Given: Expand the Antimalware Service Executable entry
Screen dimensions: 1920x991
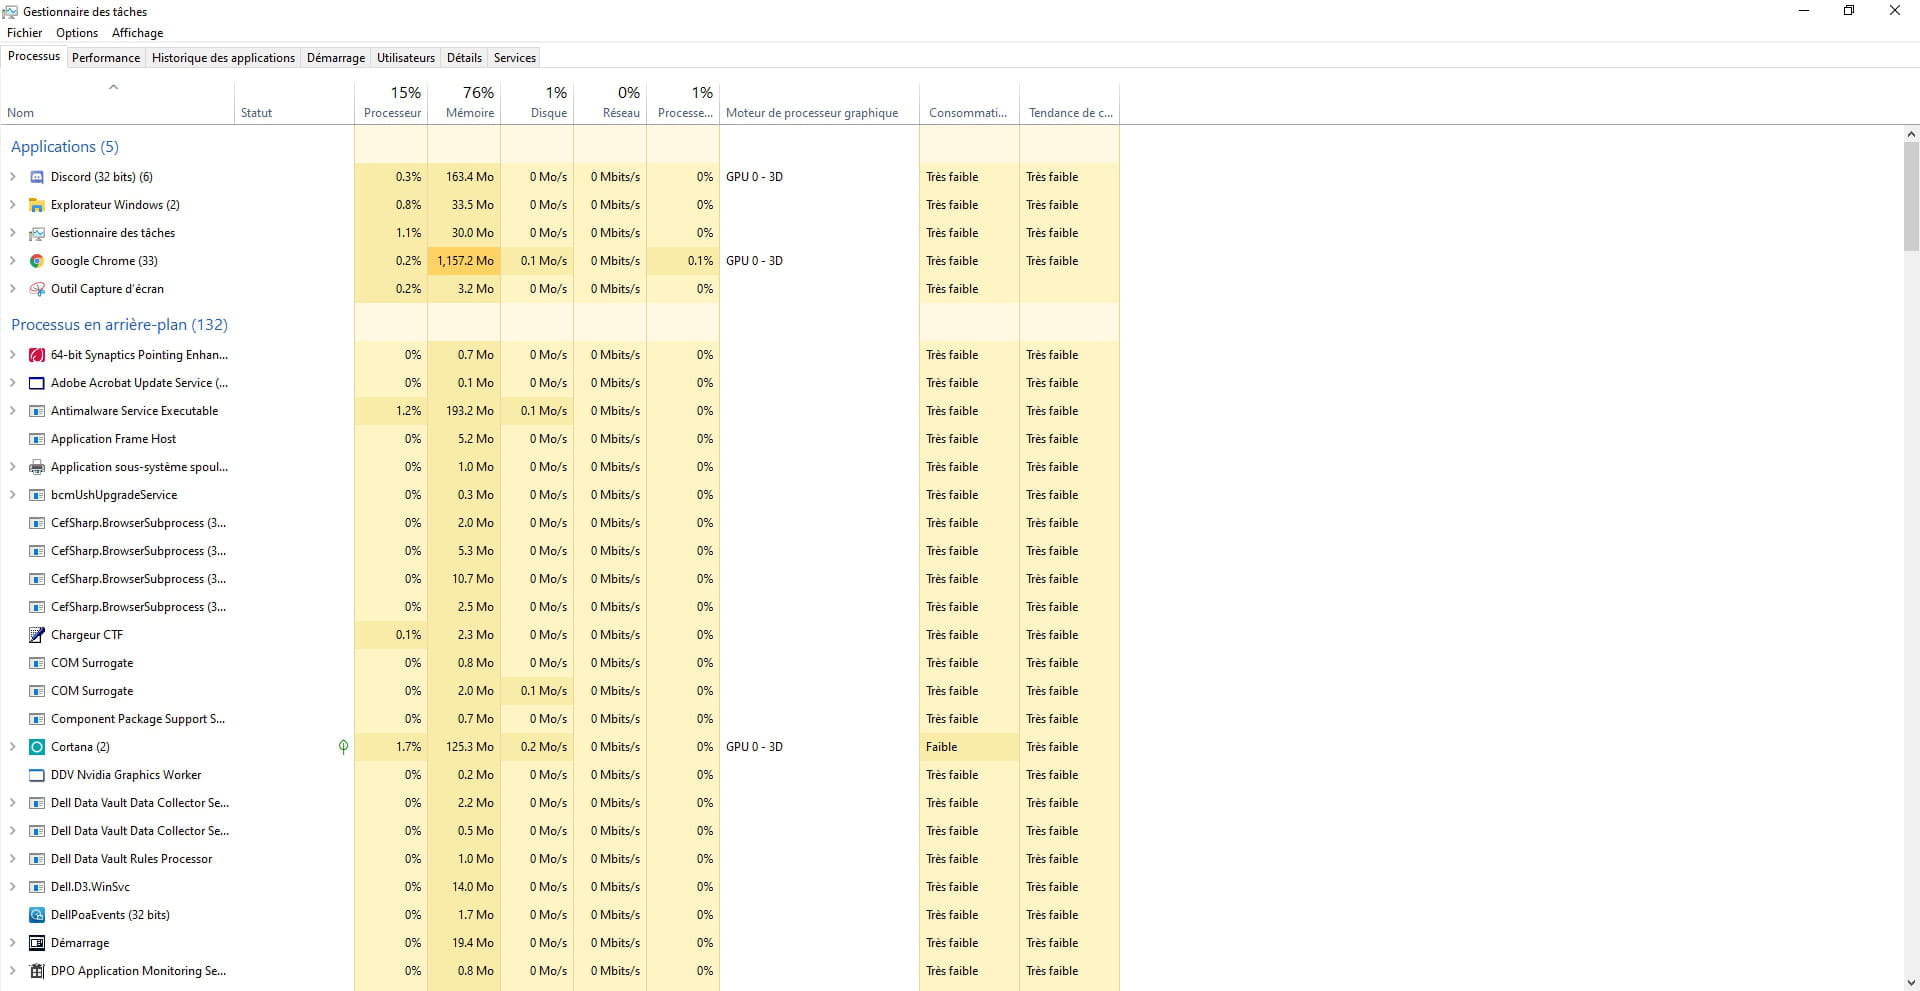Looking at the screenshot, I should [x=13, y=411].
